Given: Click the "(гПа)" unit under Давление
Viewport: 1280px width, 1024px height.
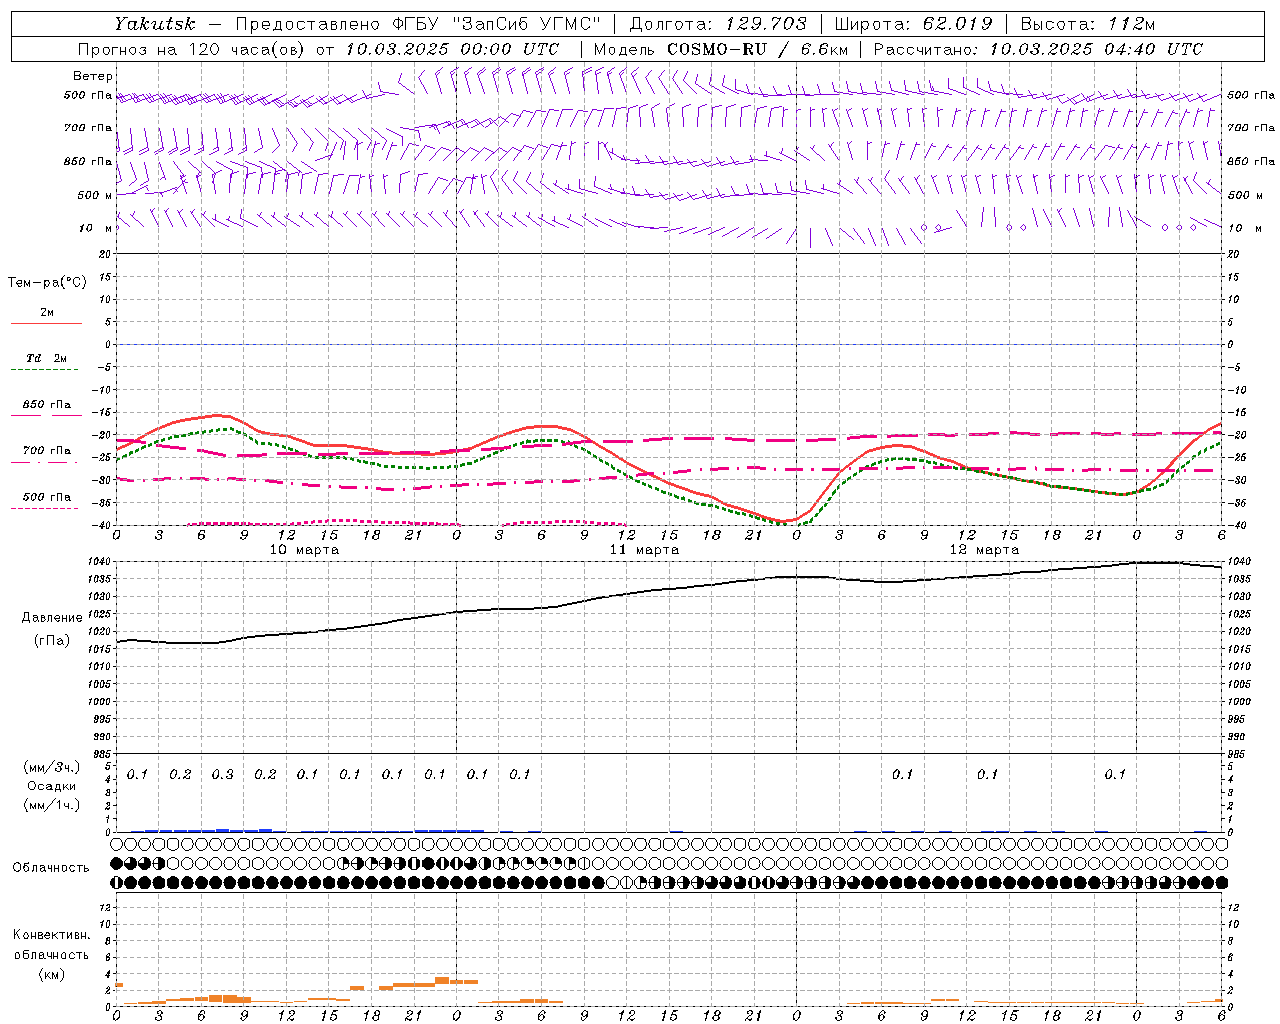Looking at the screenshot, I should tap(52, 640).
